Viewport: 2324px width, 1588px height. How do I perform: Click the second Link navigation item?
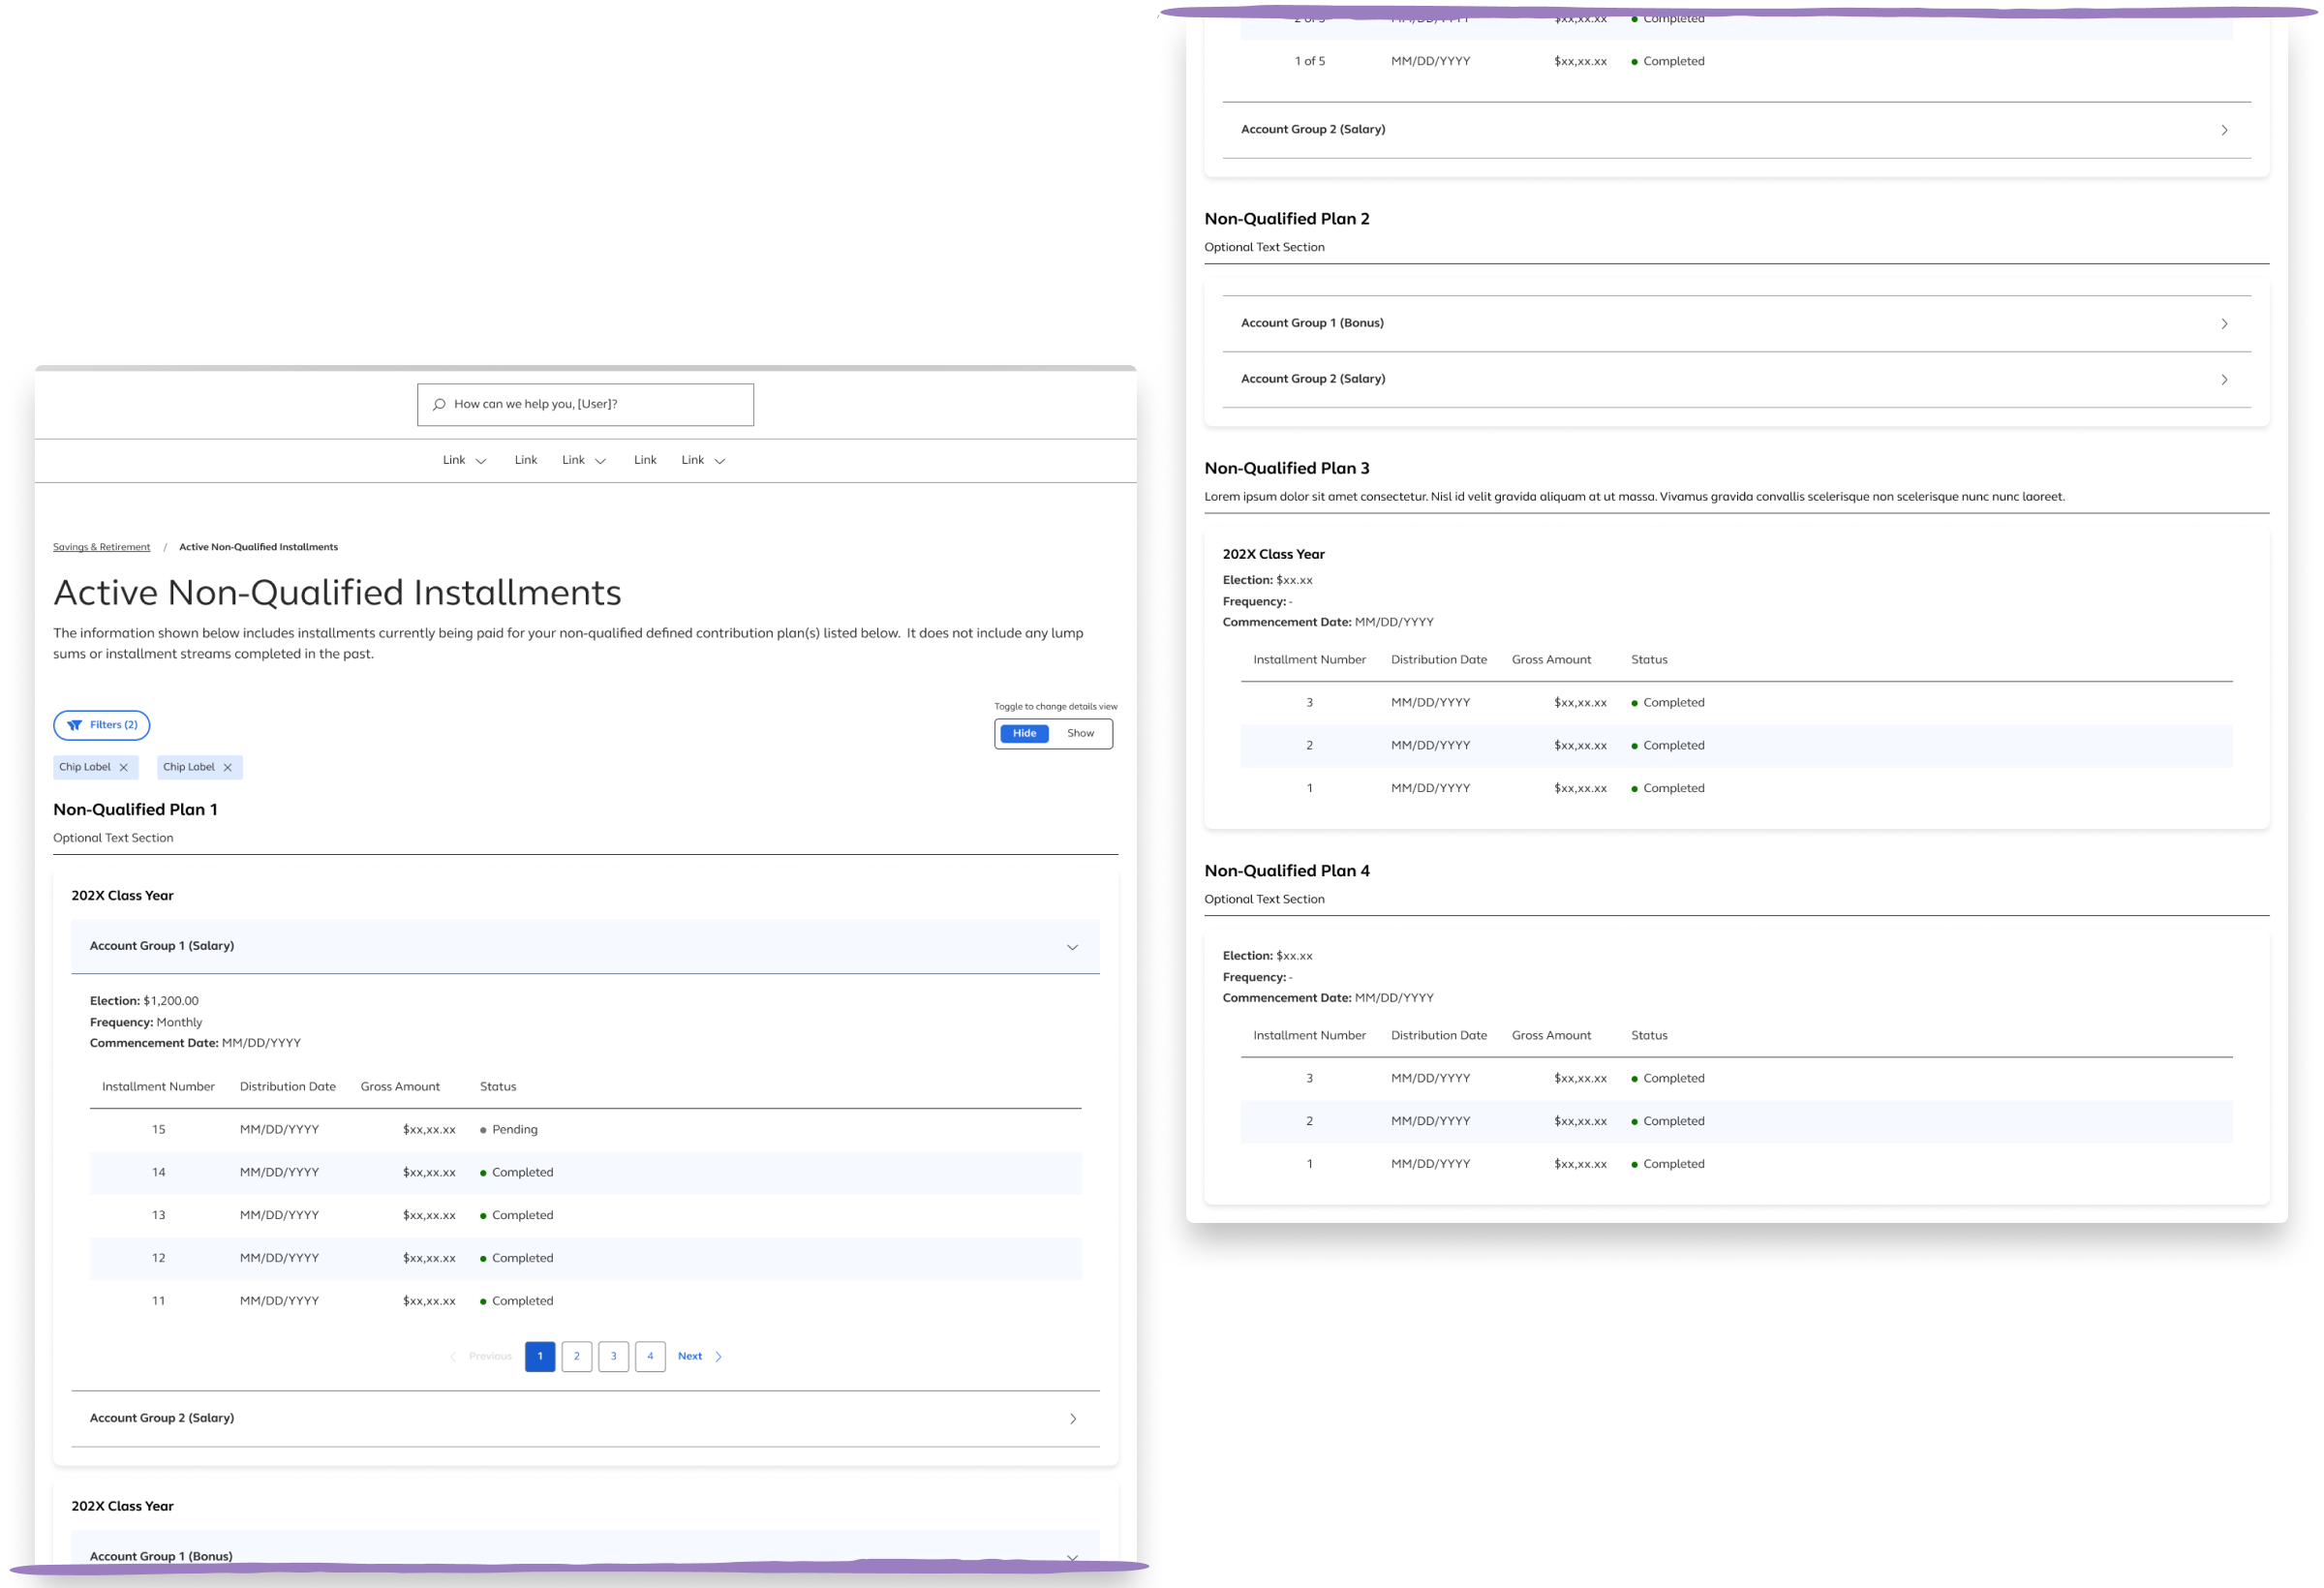526,460
